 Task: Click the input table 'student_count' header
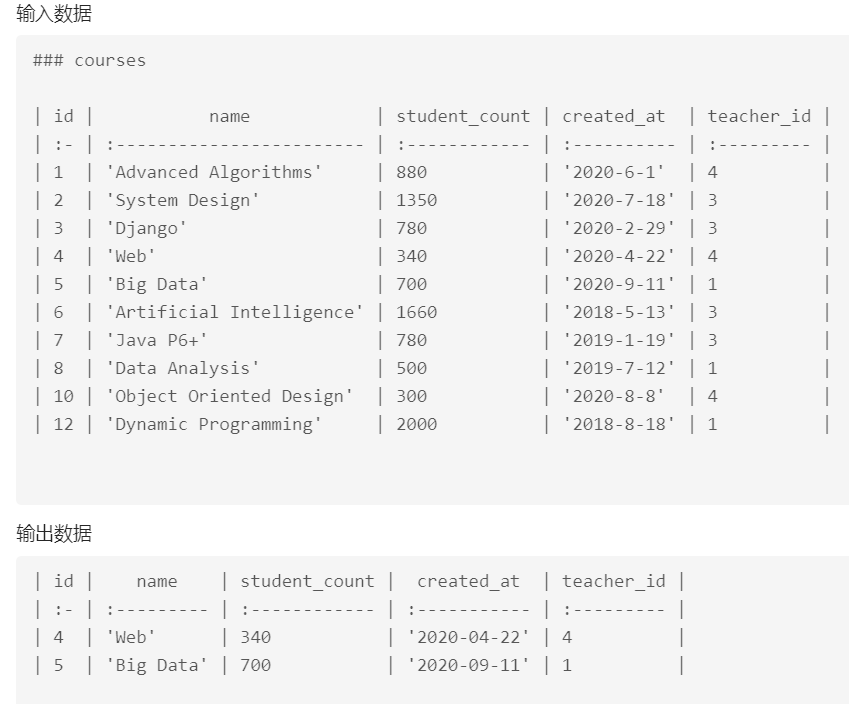tap(463, 116)
